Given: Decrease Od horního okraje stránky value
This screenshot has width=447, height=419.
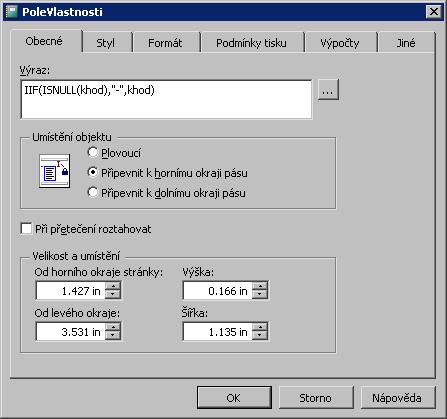Looking at the screenshot, I should (x=113, y=295).
